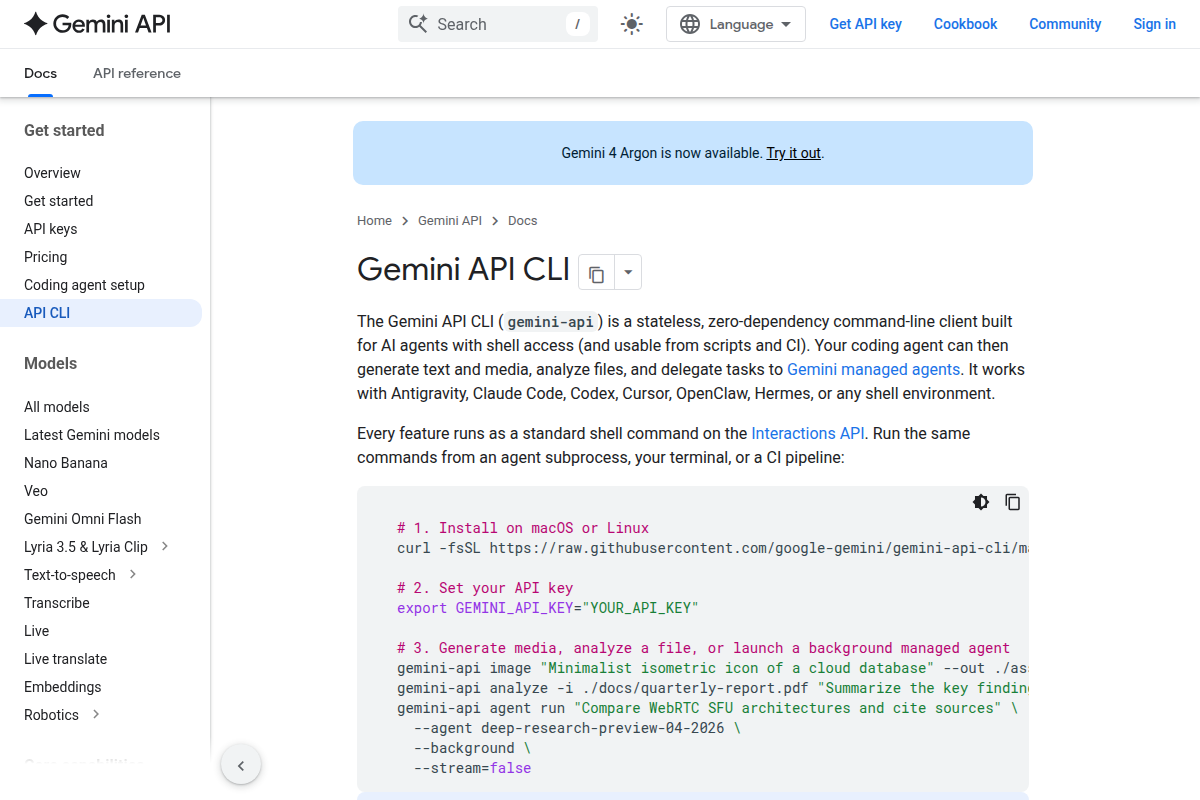
Task: Open Overview in sidebar
Action: [52, 173]
